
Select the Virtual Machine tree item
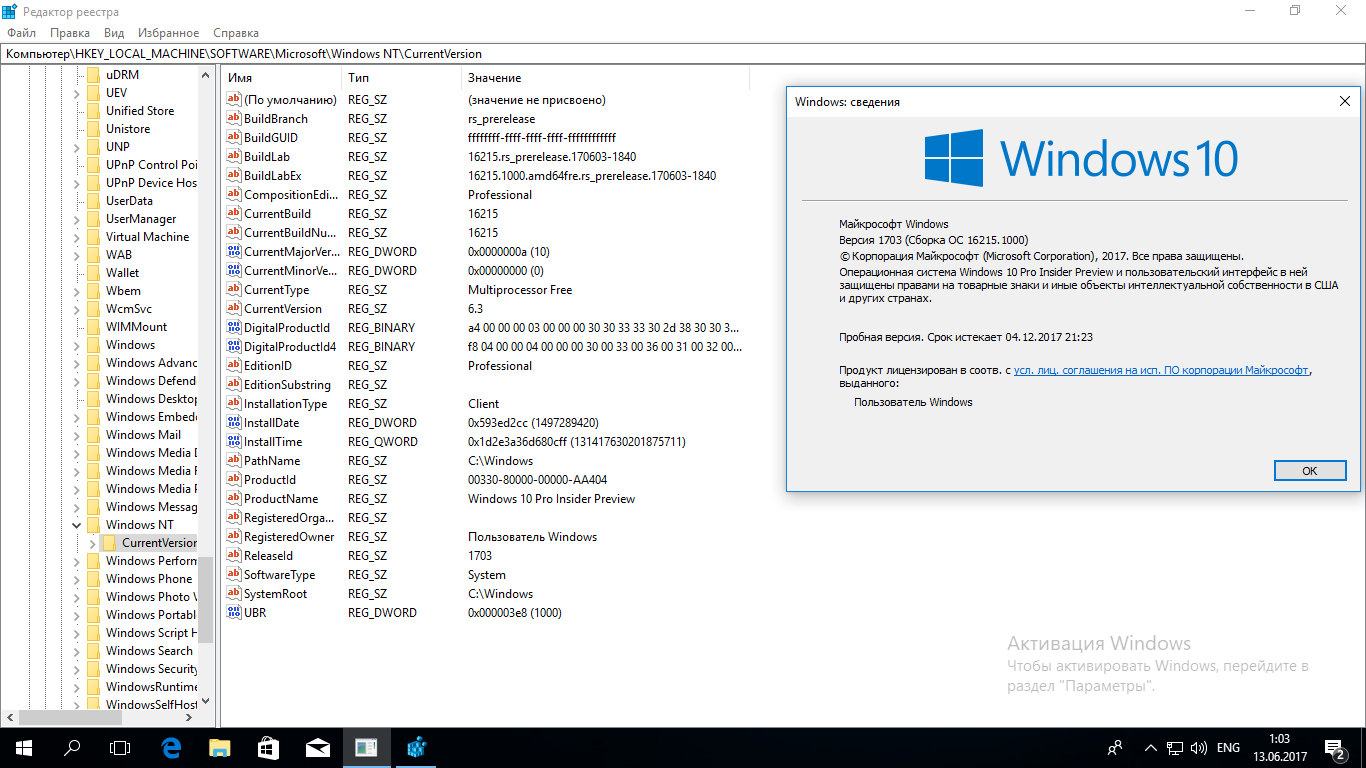tap(147, 237)
